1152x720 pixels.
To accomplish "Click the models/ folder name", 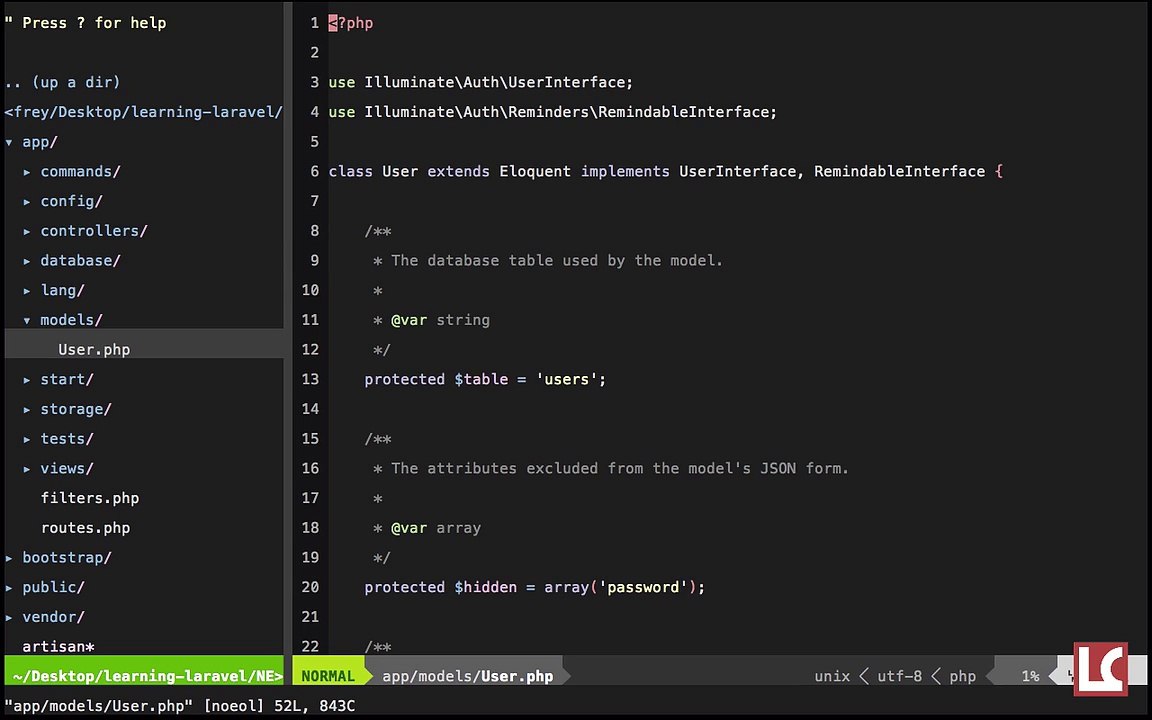I will pyautogui.click(x=71, y=320).
